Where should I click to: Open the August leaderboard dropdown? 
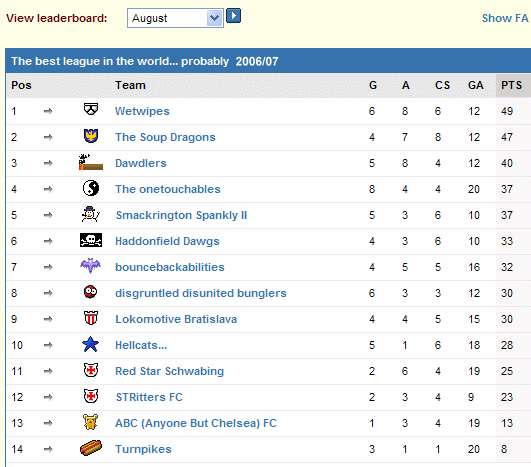pyautogui.click(x=175, y=18)
